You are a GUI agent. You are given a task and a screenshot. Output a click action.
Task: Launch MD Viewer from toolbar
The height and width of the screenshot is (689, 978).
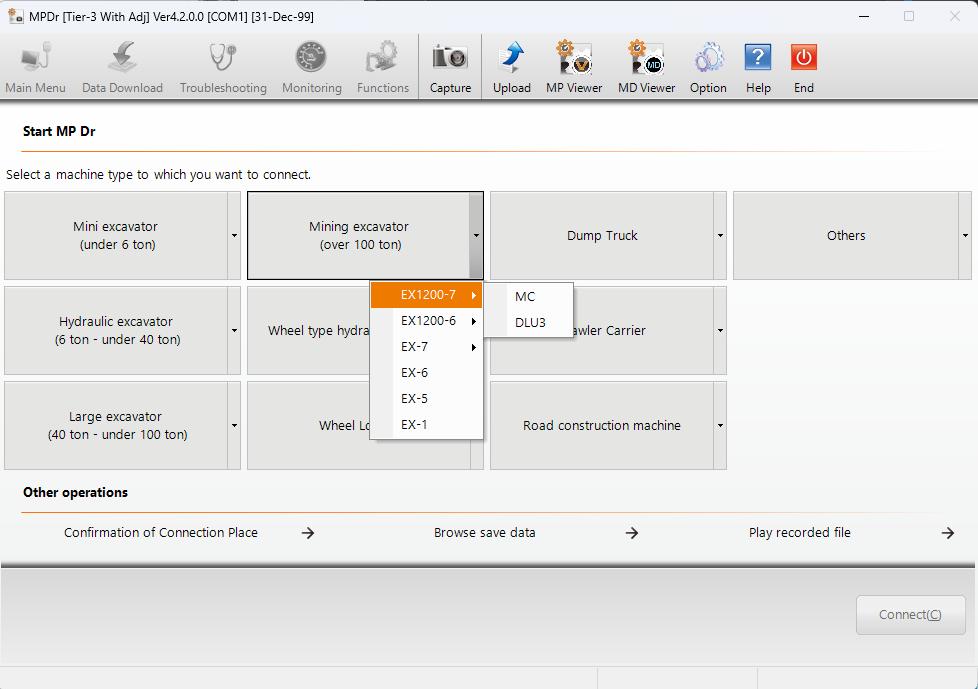(646, 58)
